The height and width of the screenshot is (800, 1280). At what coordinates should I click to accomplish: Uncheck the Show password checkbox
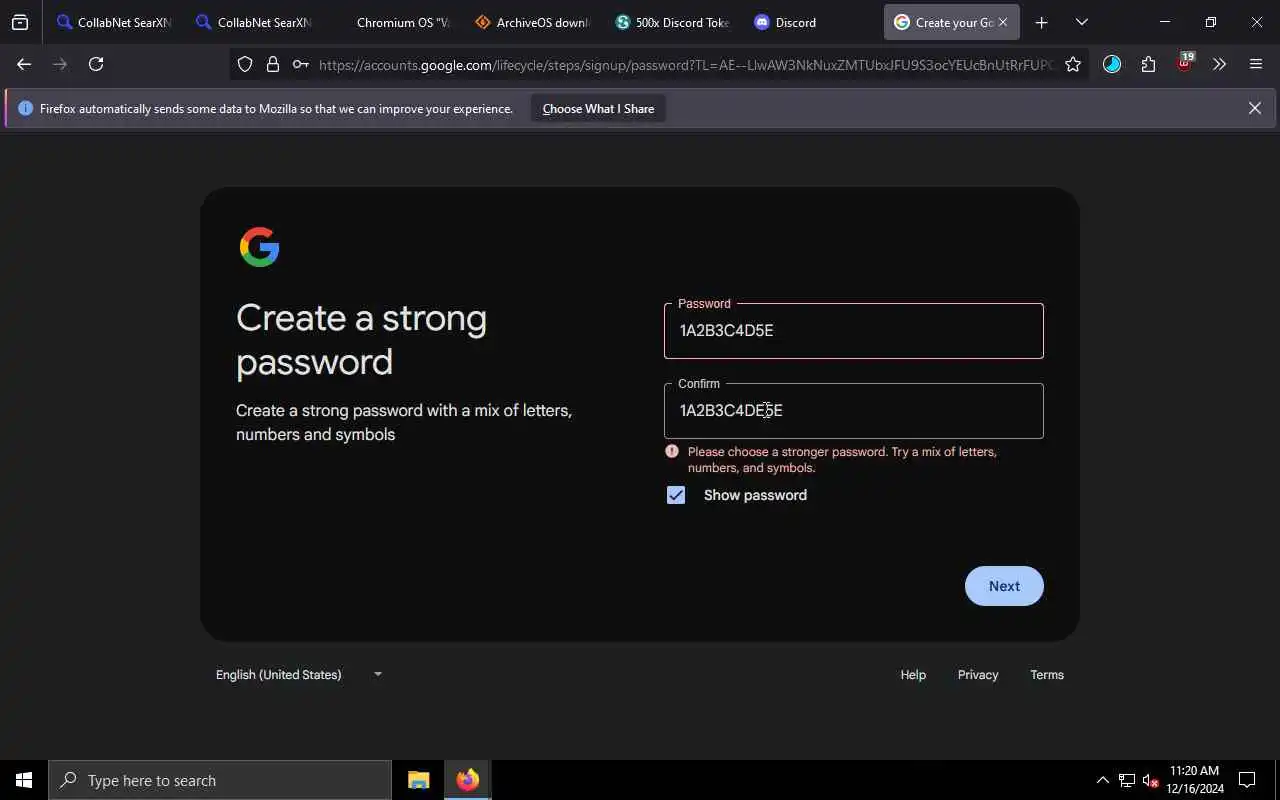(x=676, y=495)
